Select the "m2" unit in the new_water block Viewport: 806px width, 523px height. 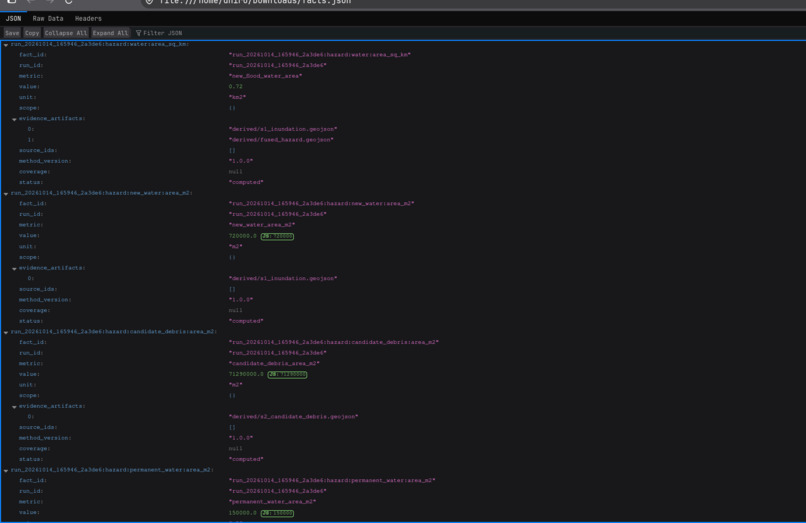coord(235,246)
